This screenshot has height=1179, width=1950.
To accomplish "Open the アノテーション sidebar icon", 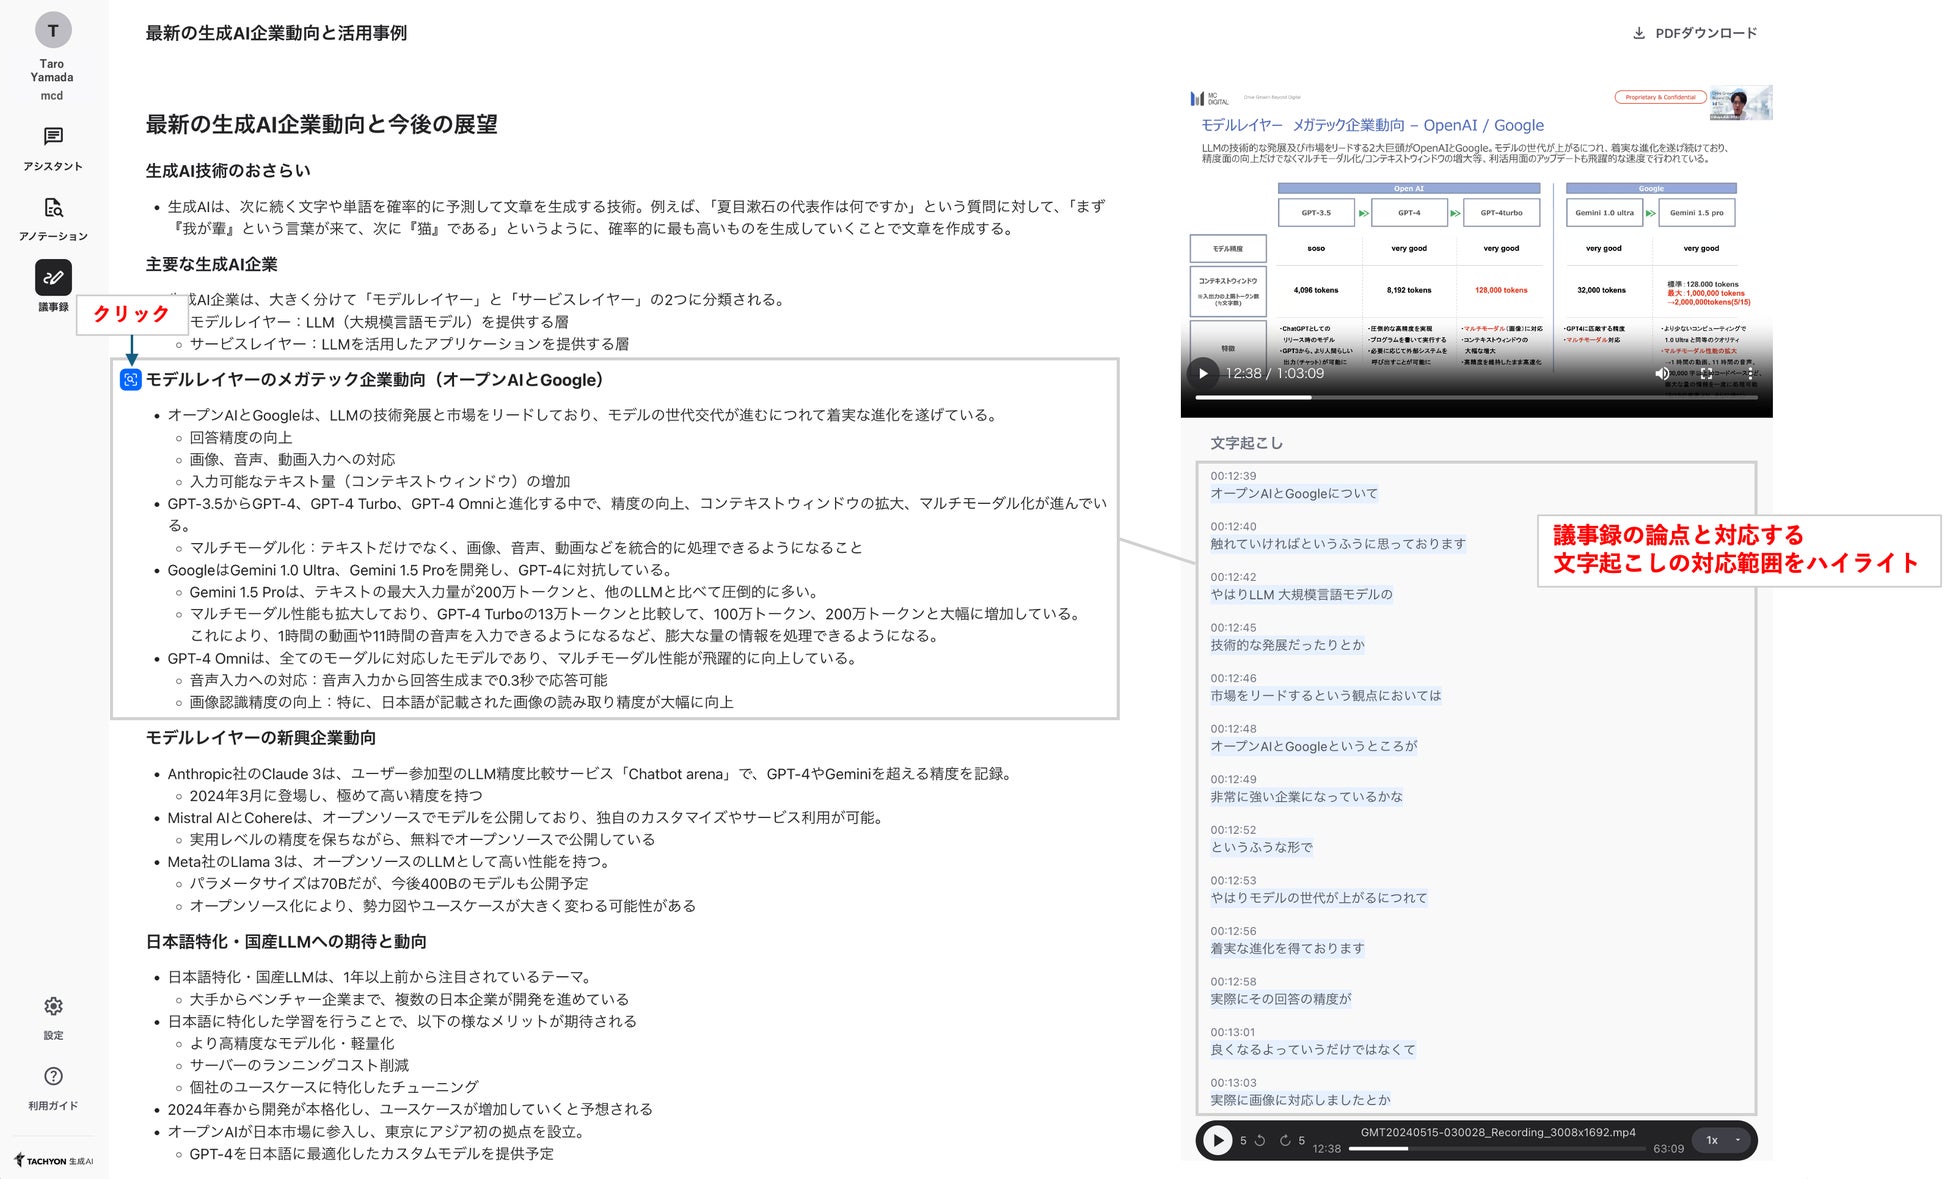I will pyautogui.click(x=53, y=208).
